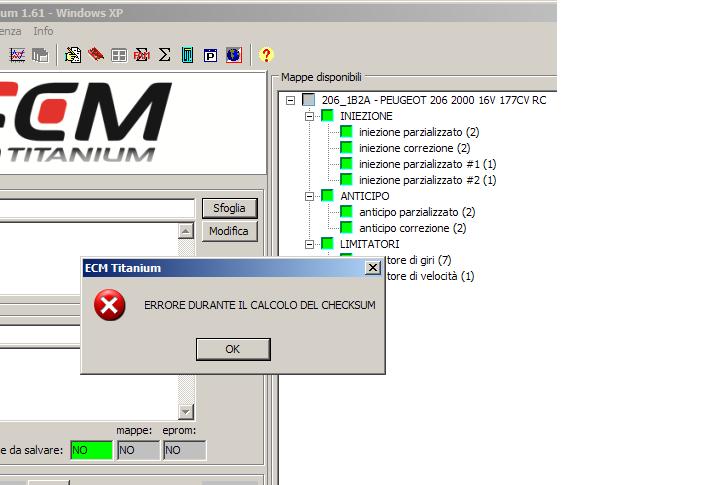Click the eprom NO status field
Image resolution: width=720 pixels, height=485 pixels.
[x=185, y=450]
